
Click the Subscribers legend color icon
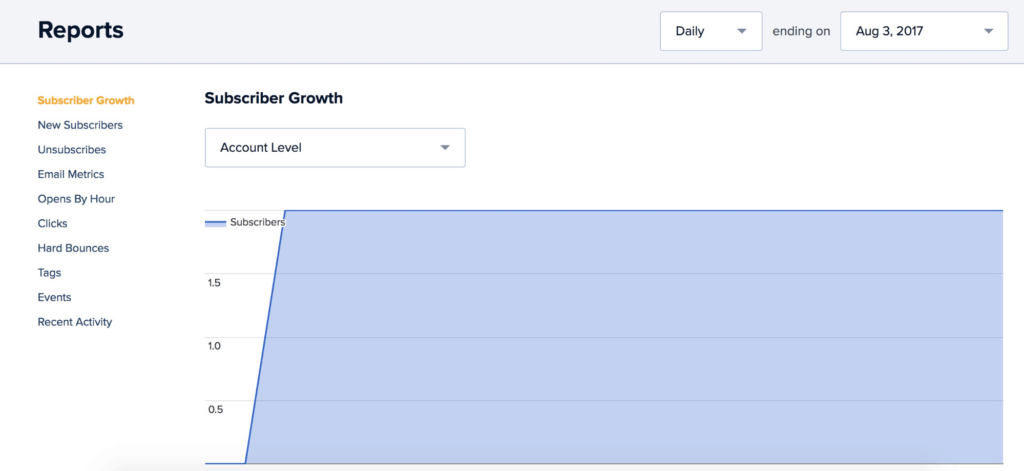pyautogui.click(x=216, y=223)
